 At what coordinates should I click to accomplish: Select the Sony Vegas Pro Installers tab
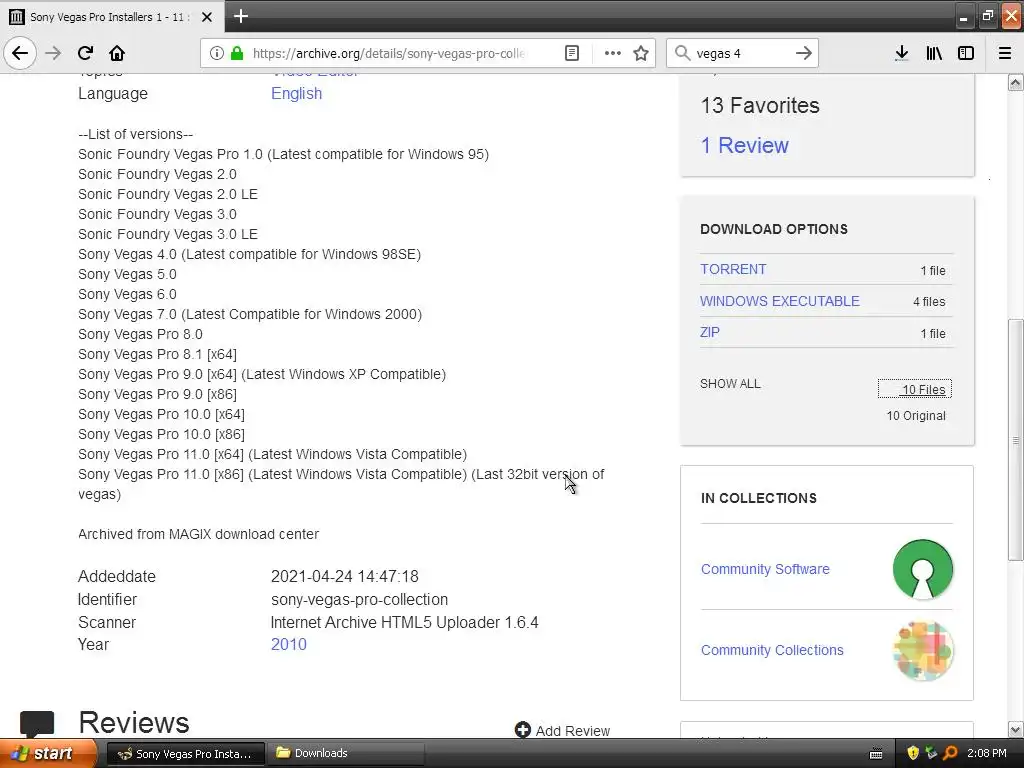point(111,17)
